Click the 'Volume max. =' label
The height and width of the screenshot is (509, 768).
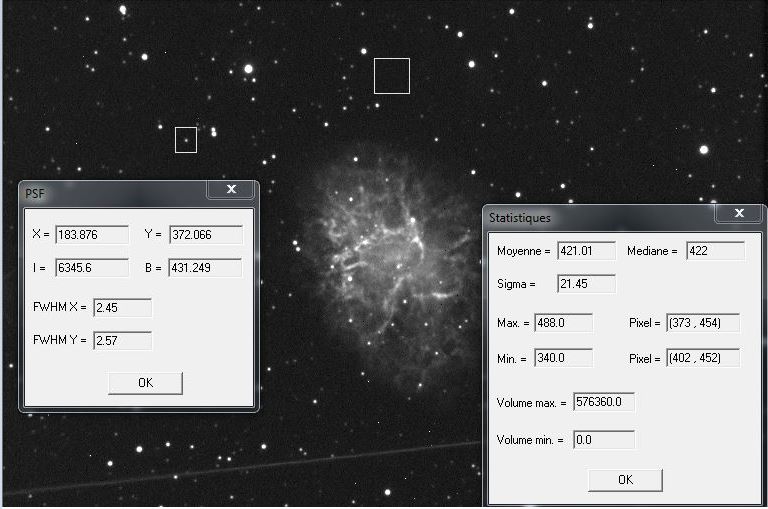pos(531,403)
